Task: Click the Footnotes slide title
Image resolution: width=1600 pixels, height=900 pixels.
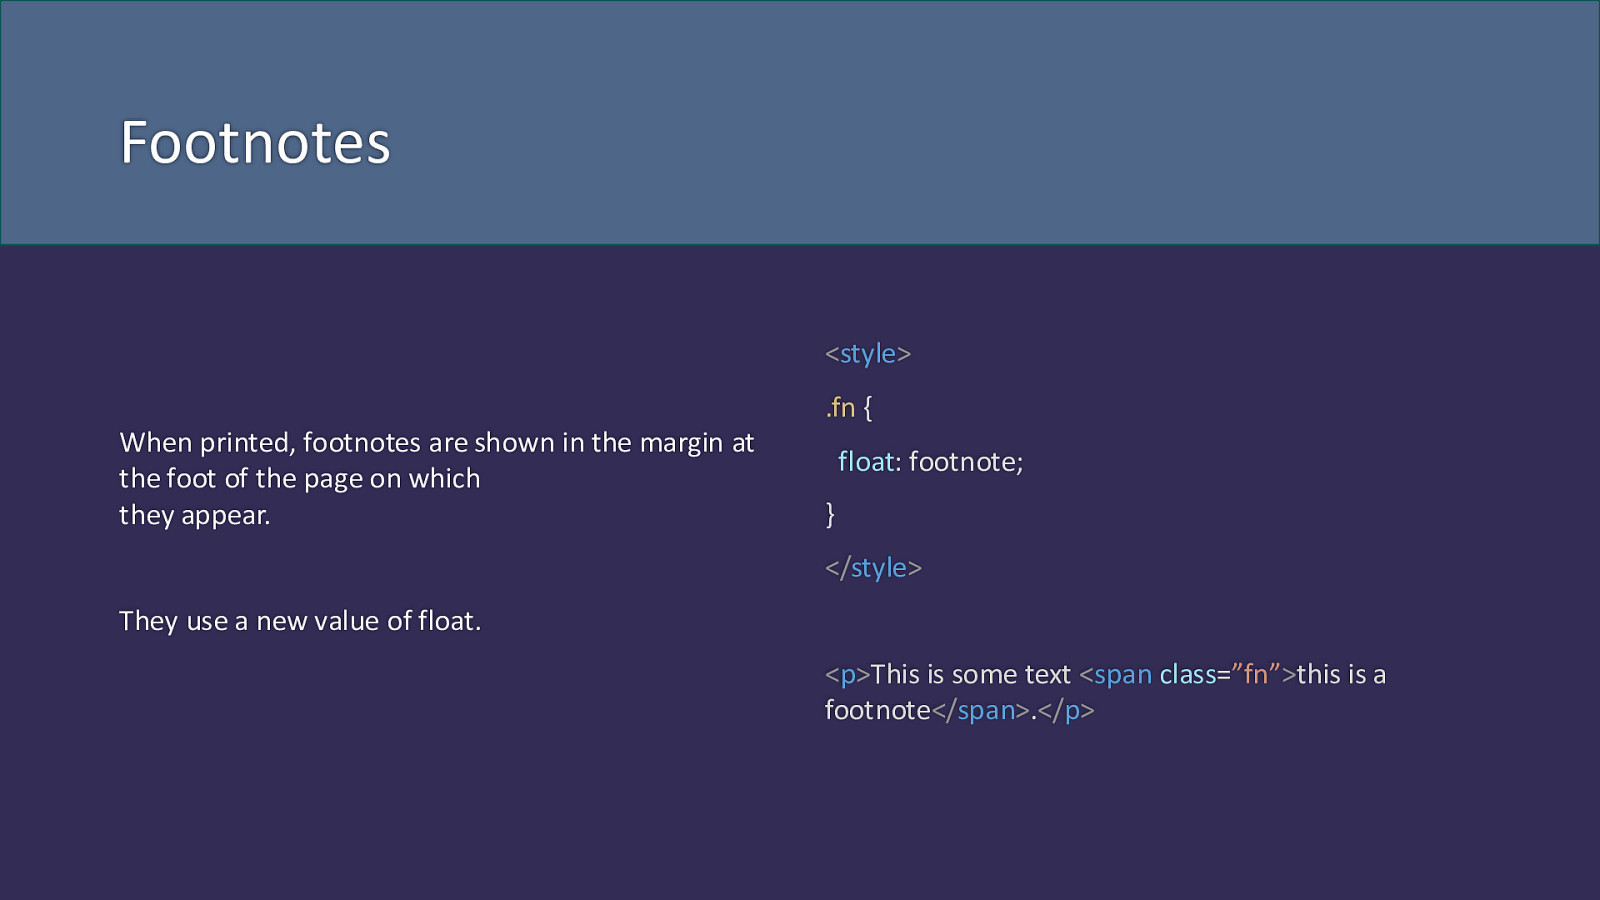Action: 255,143
